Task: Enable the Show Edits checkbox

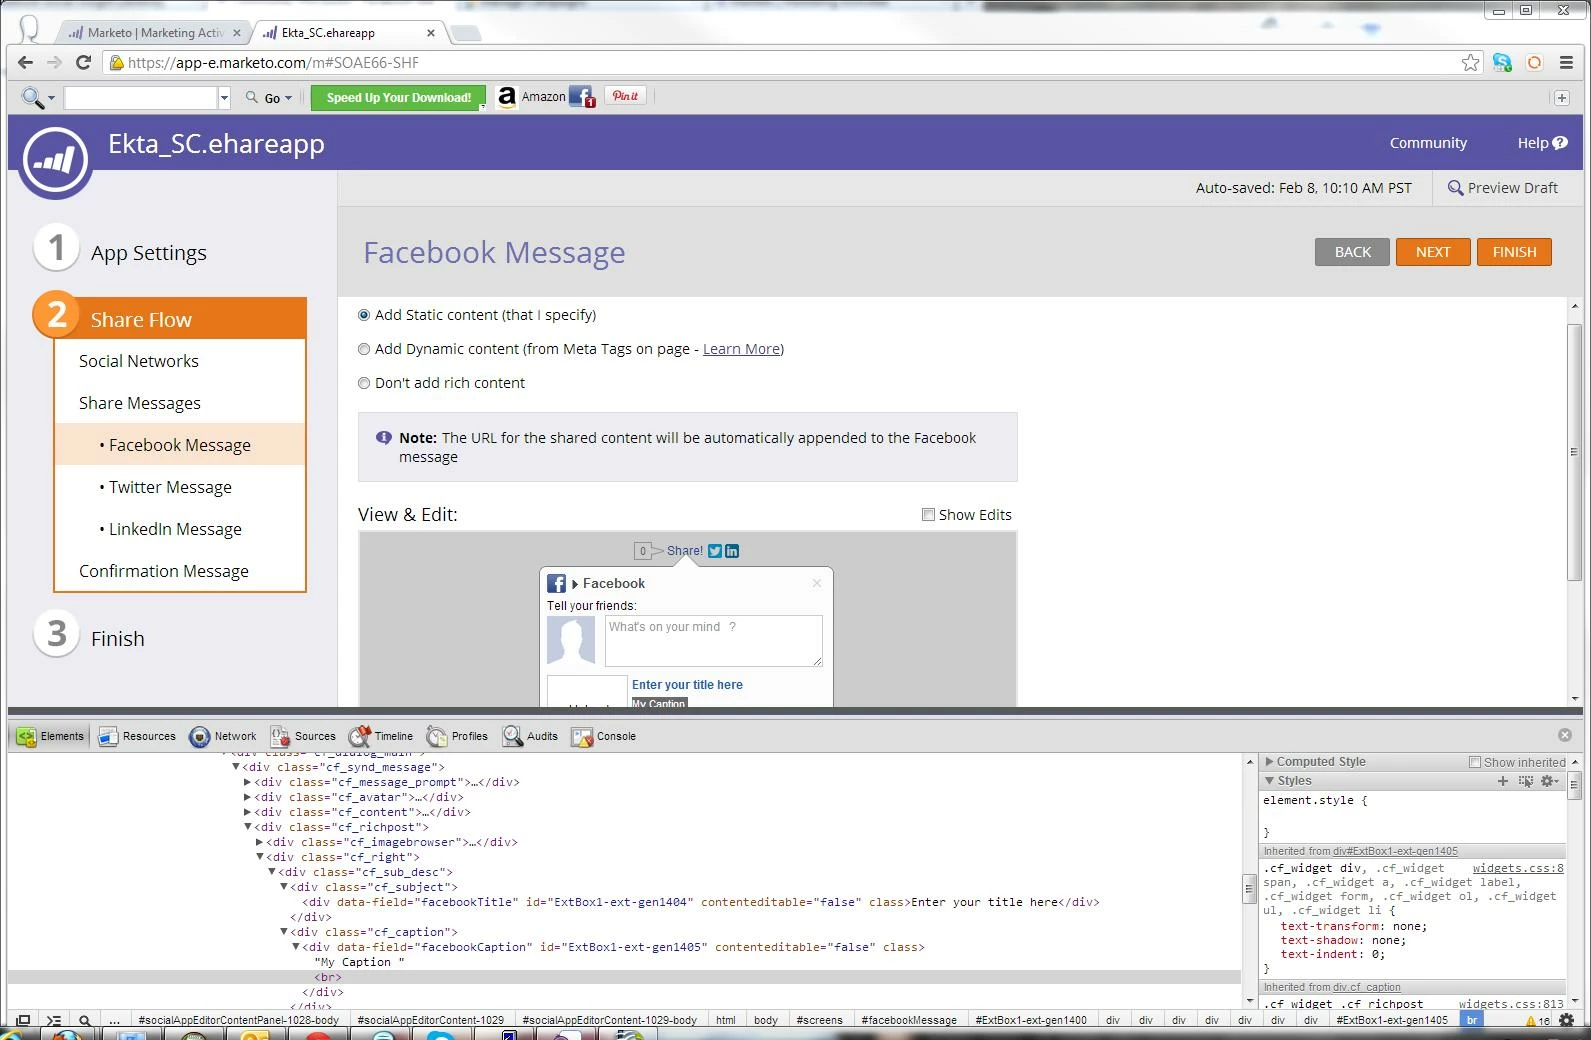Action: click(928, 514)
